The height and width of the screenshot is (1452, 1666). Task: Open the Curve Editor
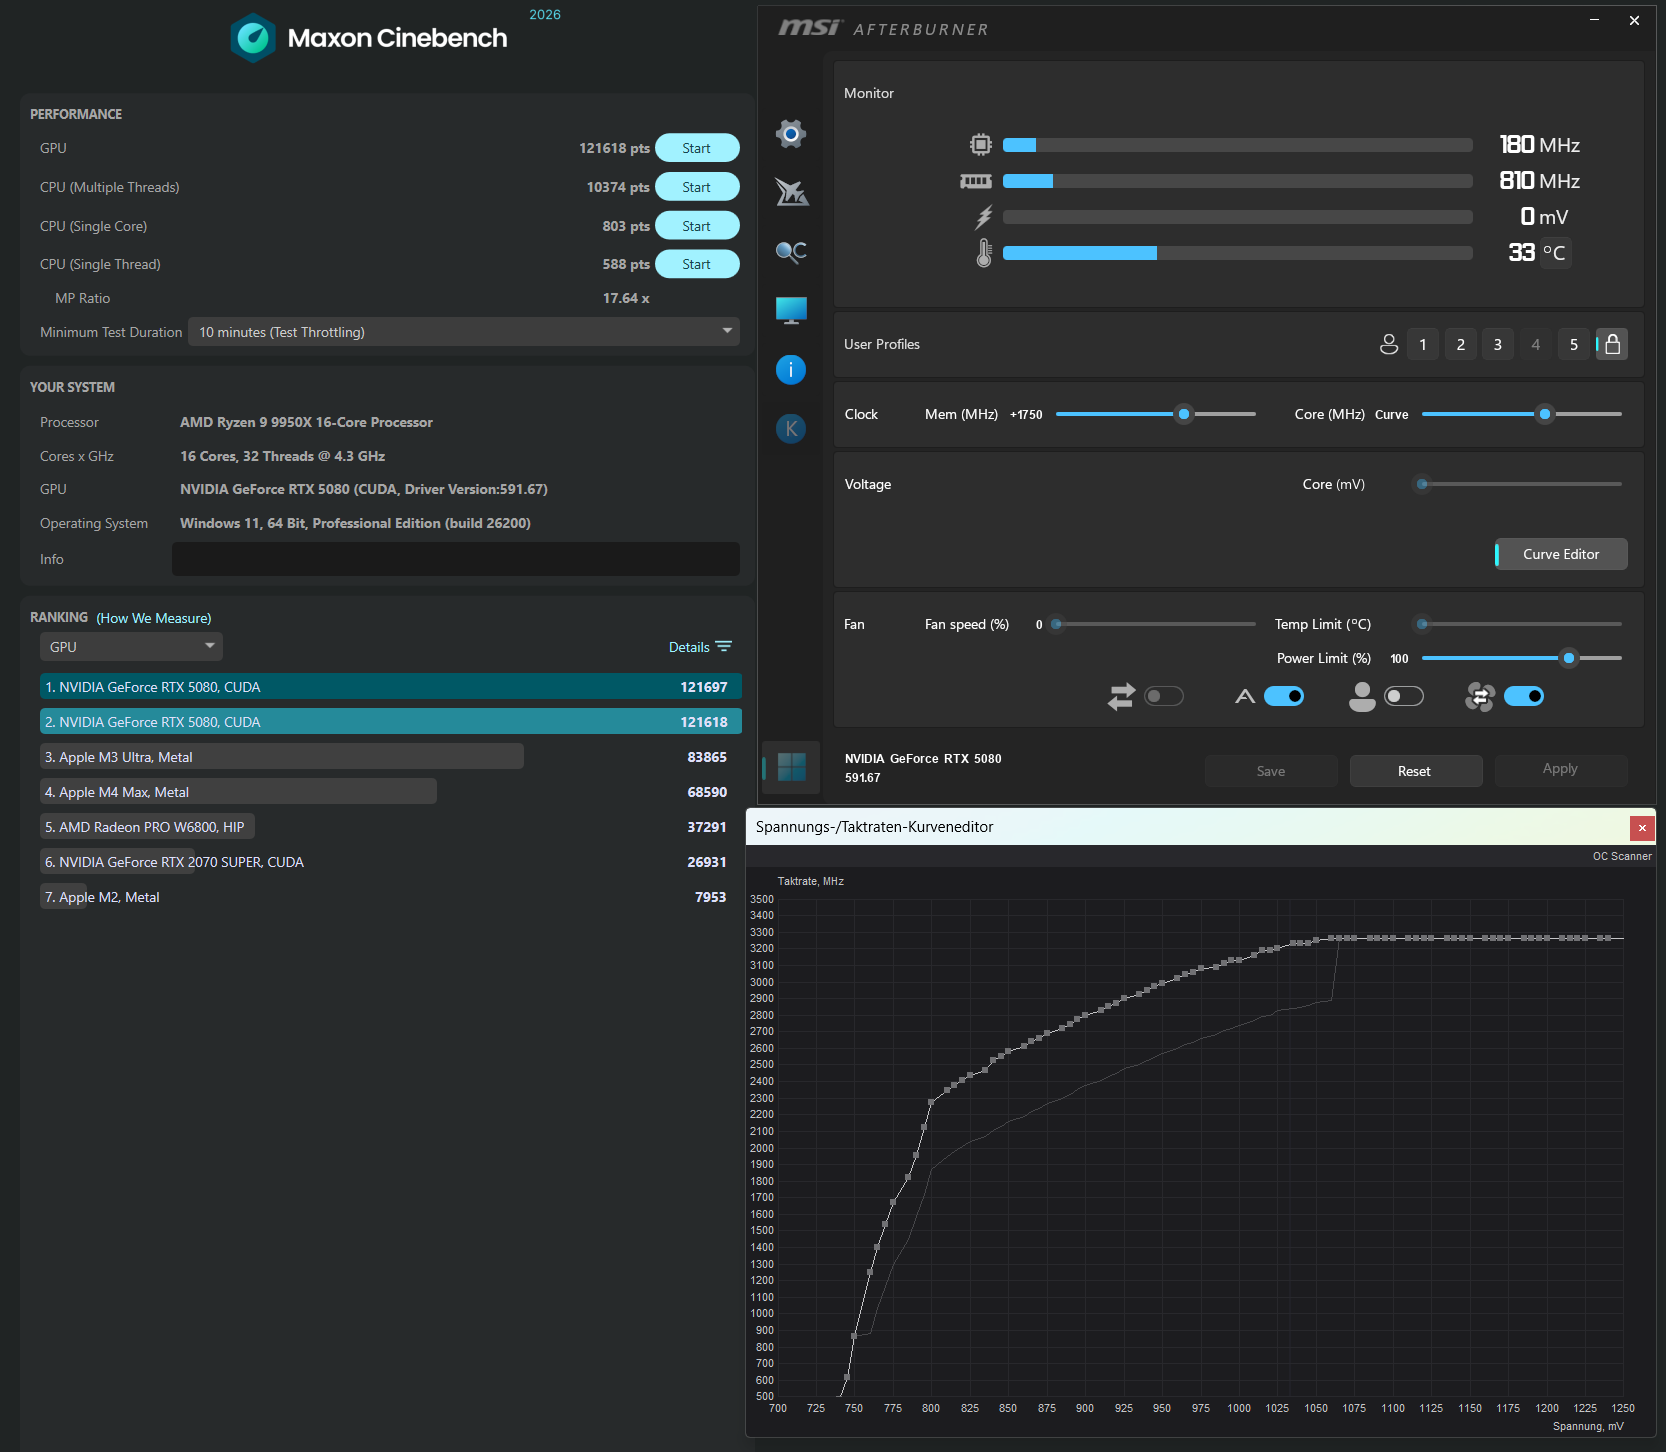[1561, 554]
